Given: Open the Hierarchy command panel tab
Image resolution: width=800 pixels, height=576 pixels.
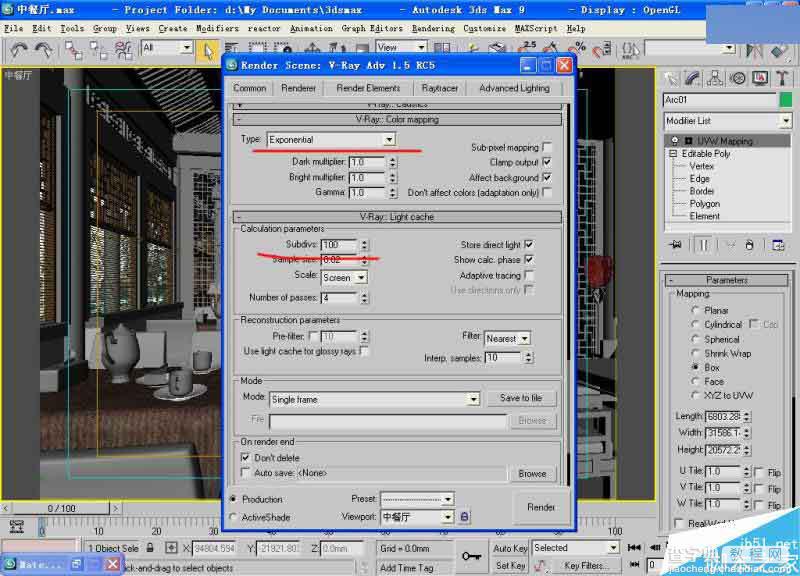Looking at the screenshot, I should (x=714, y=78).
